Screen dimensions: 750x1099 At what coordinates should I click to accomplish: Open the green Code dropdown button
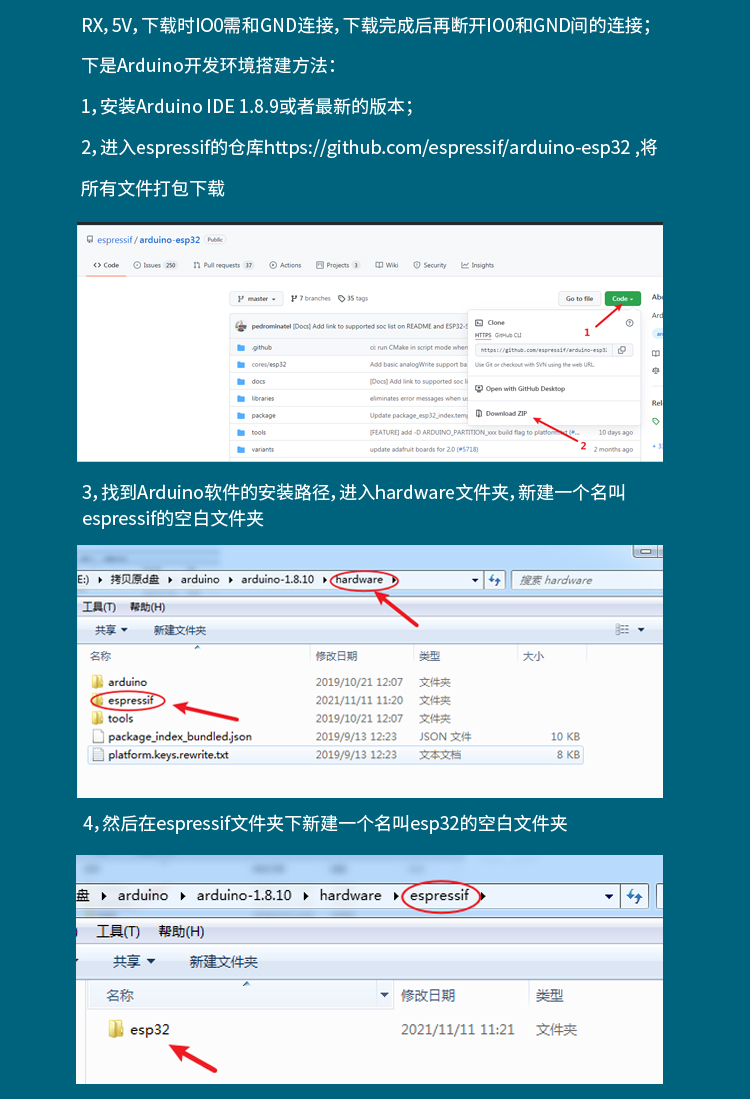622,298
